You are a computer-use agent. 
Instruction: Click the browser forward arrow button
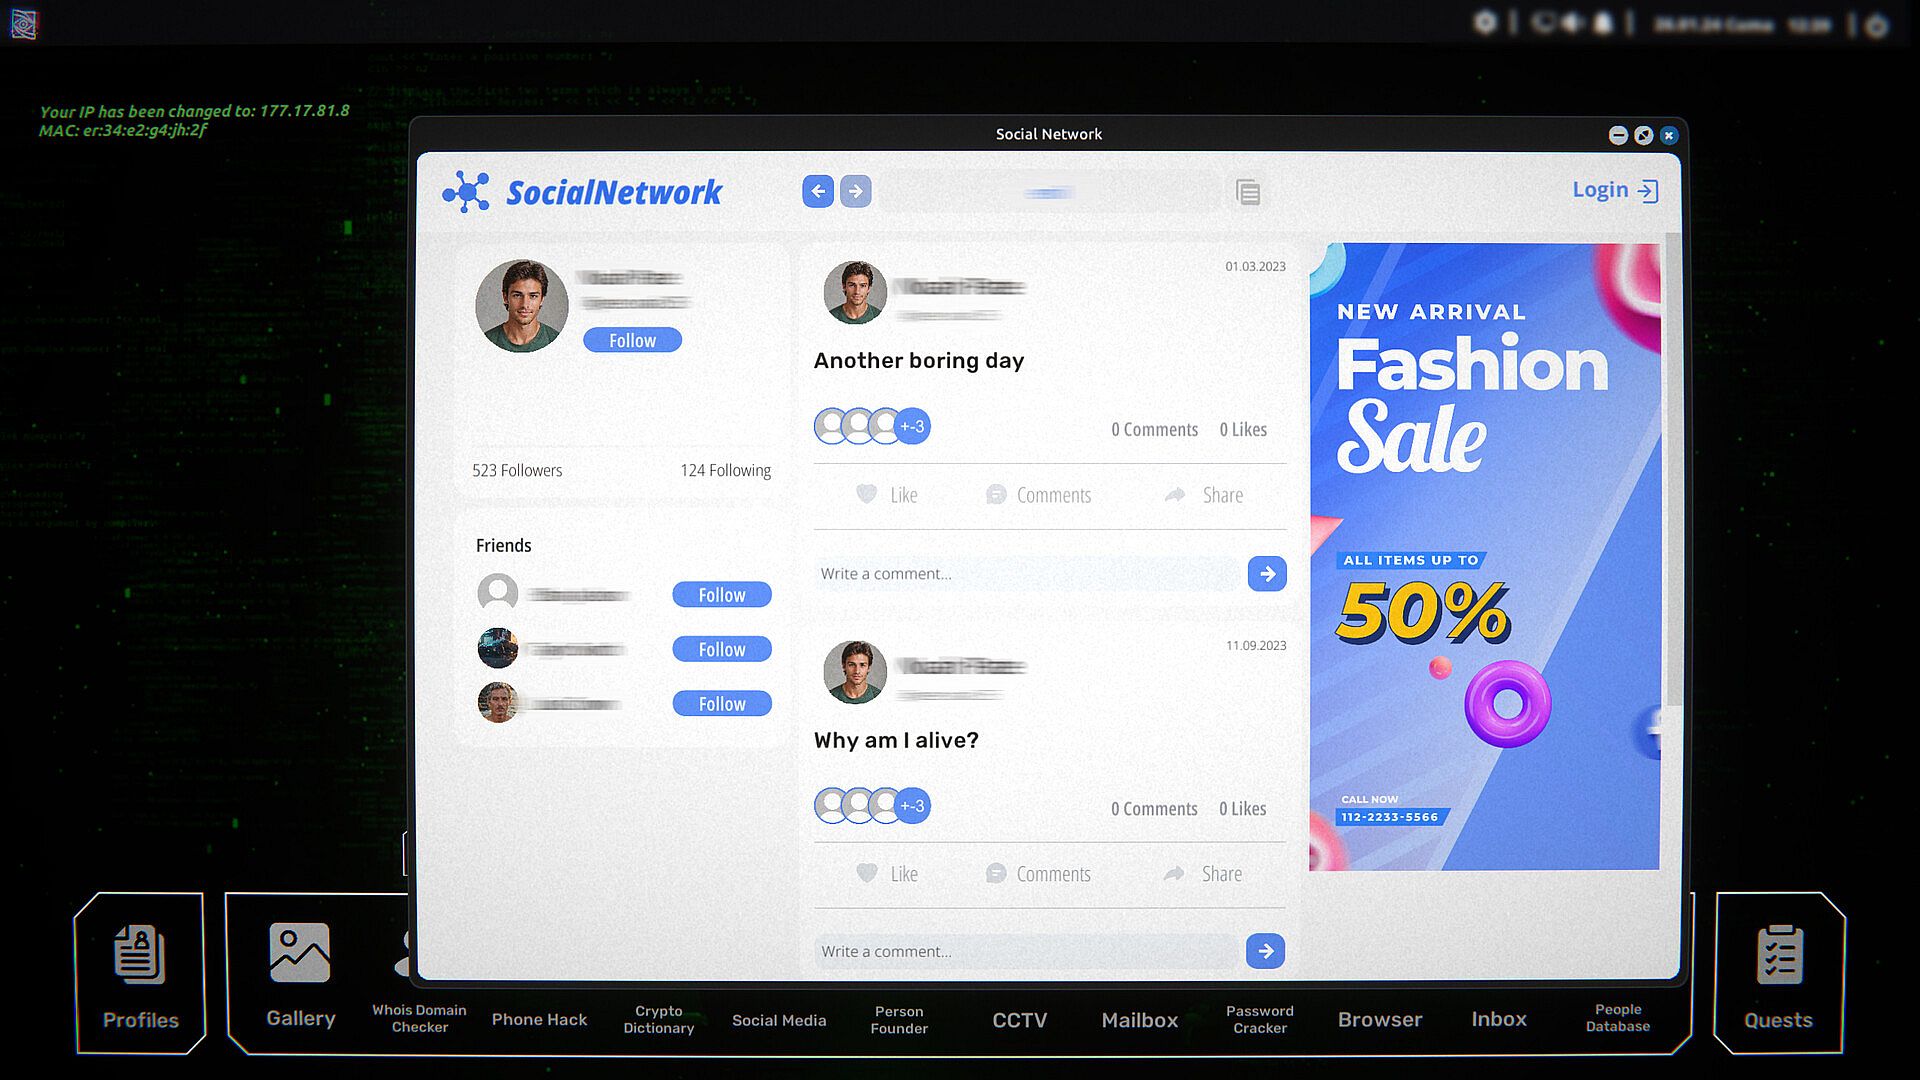(855, 191)
